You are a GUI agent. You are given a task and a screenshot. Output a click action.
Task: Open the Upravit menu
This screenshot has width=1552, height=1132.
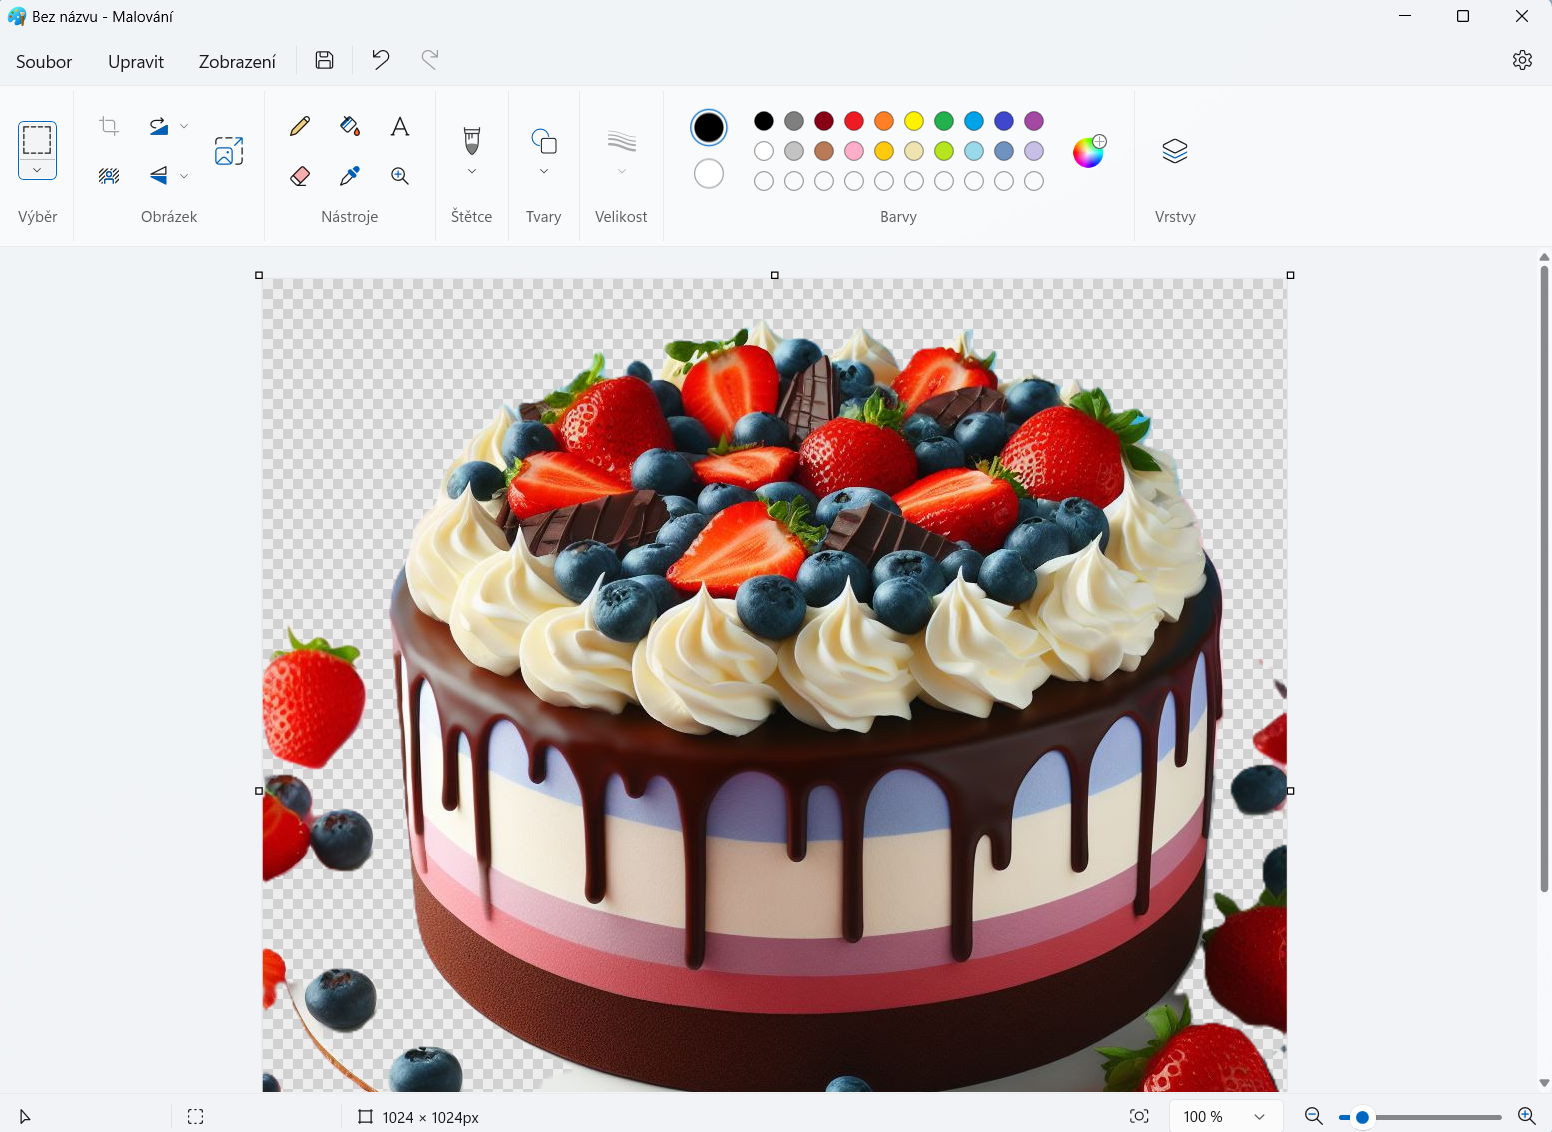pyautogui.click(x=136, y=61)
